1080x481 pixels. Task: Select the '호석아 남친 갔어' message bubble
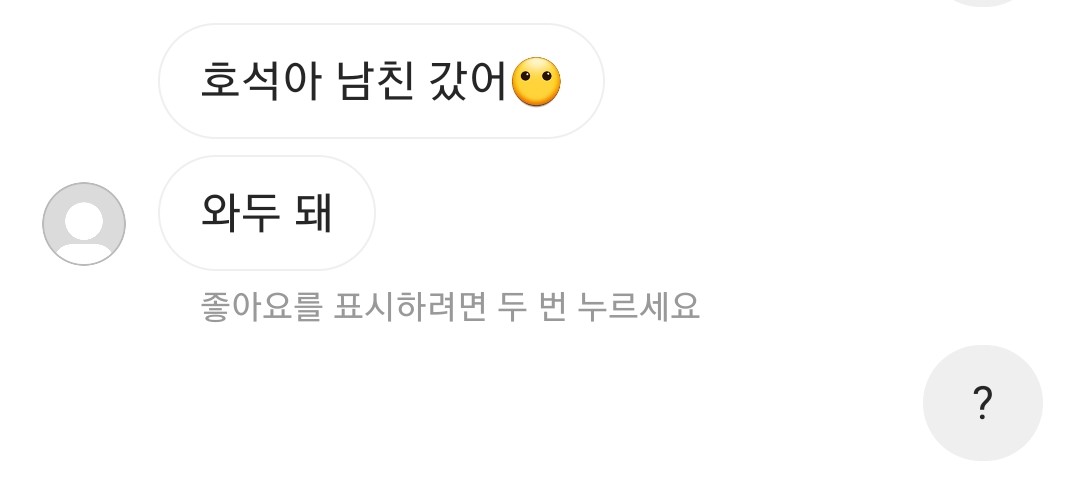coord(382,81)
